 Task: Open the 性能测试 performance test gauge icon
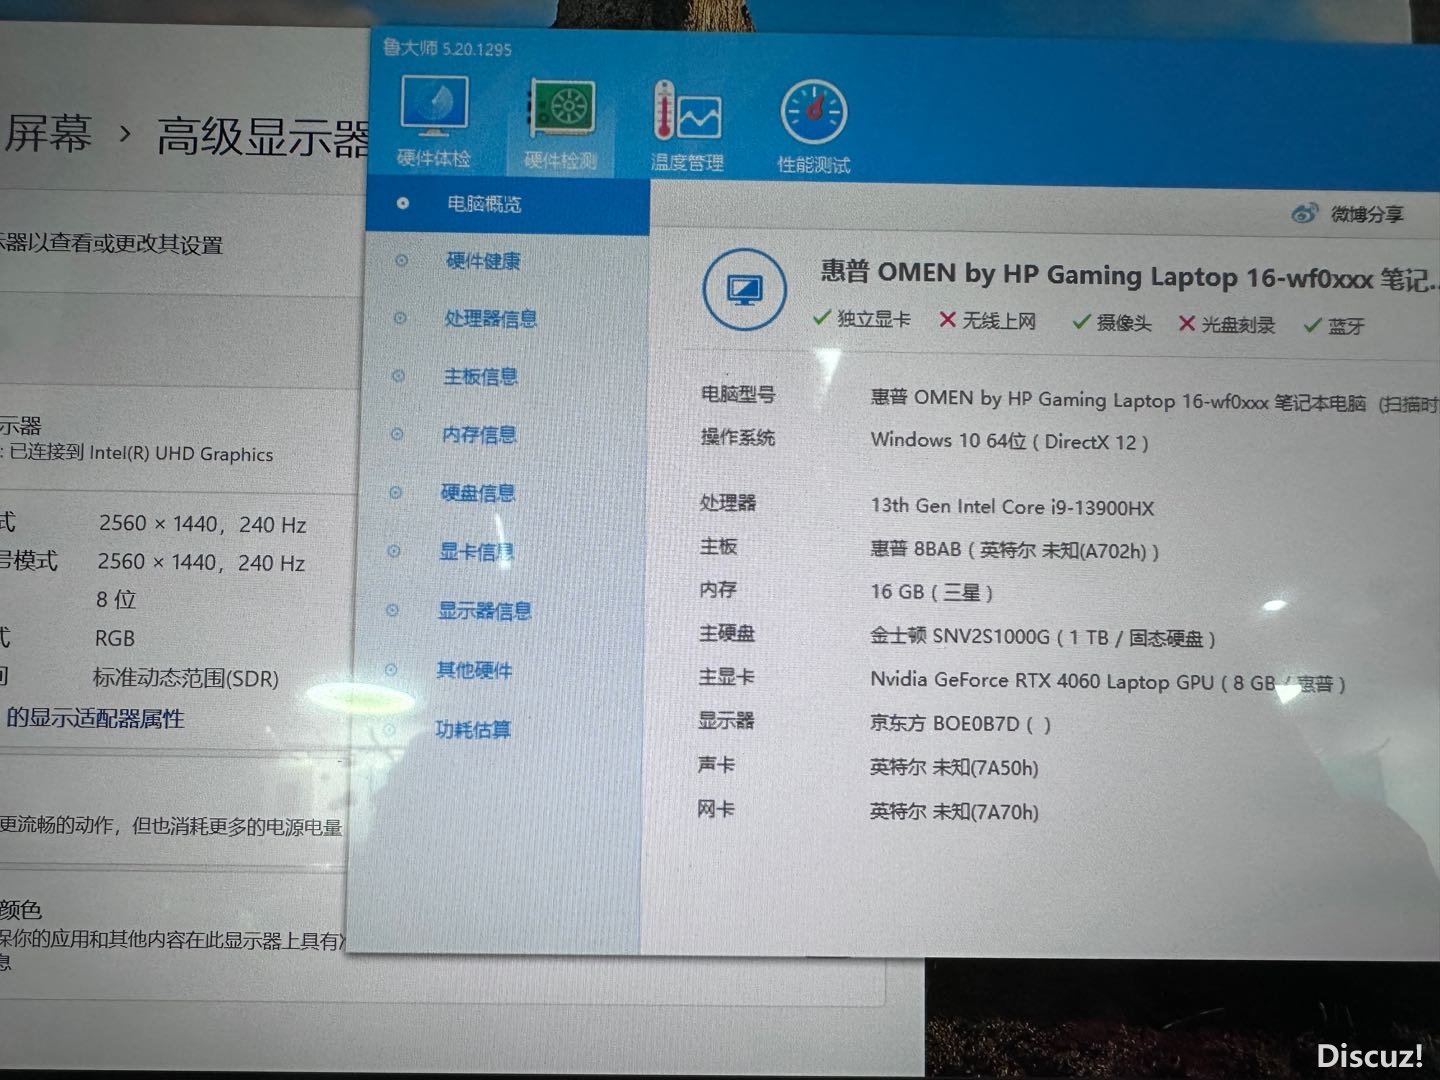coord(814,113)
